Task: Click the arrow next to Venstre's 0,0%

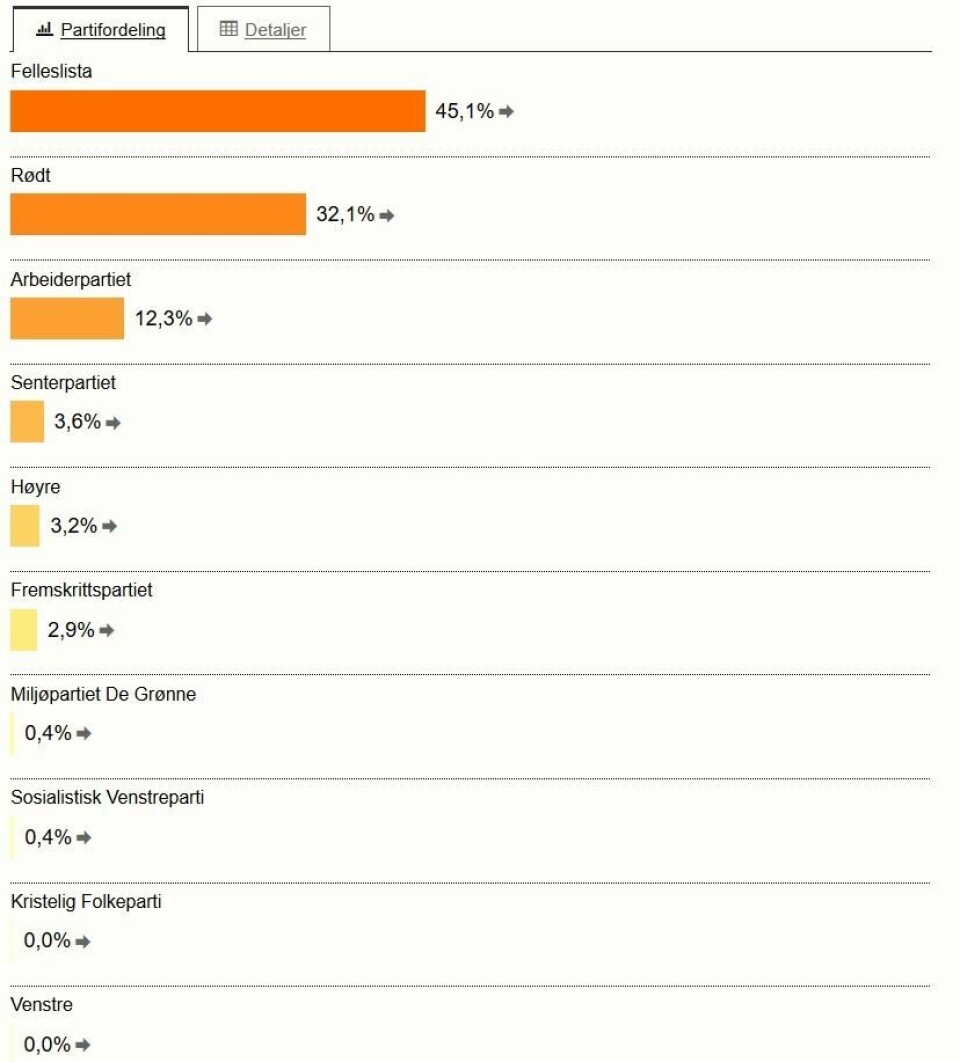Action: click(x=83, y=1045)
